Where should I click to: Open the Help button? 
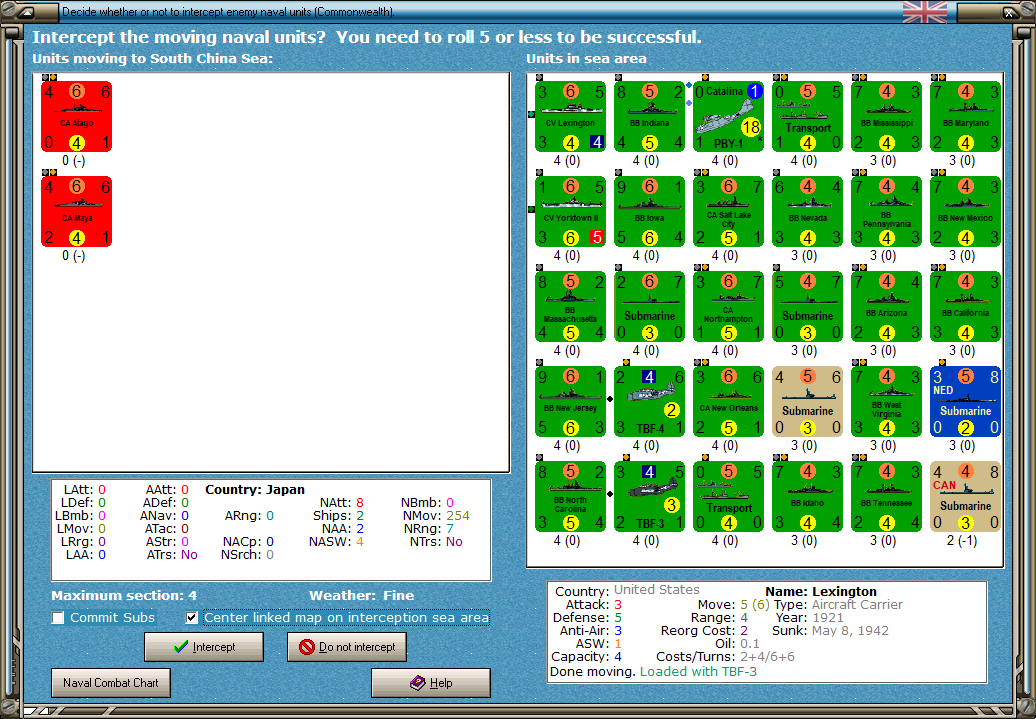coord(431,683)
